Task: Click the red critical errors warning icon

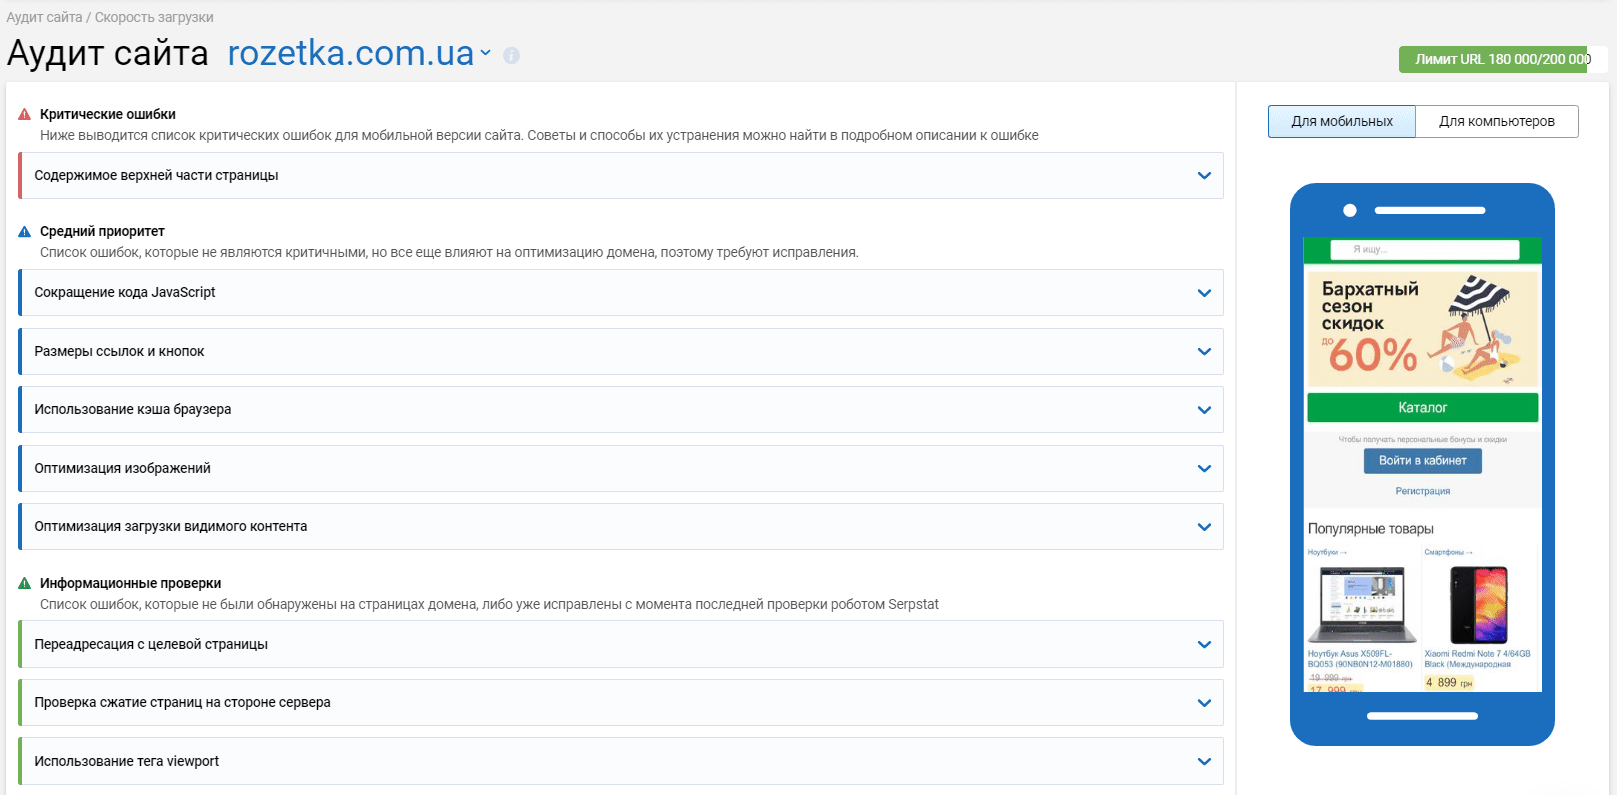Action: [x=25, y=114]
